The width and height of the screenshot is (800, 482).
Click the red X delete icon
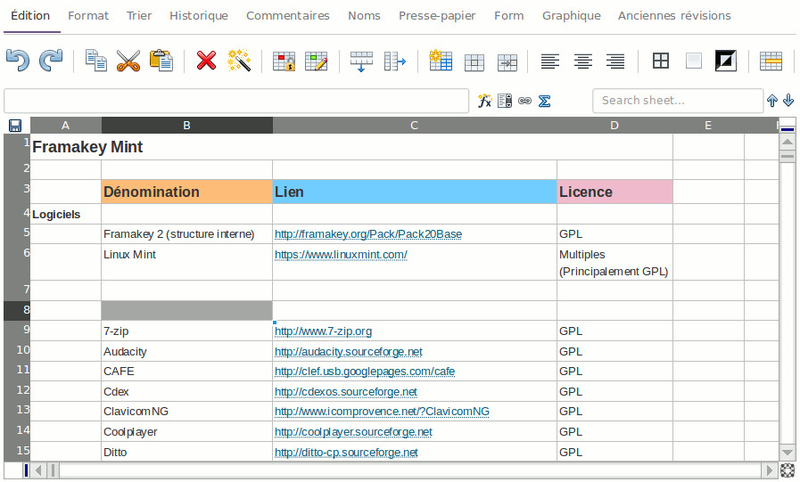click(206, 61)
